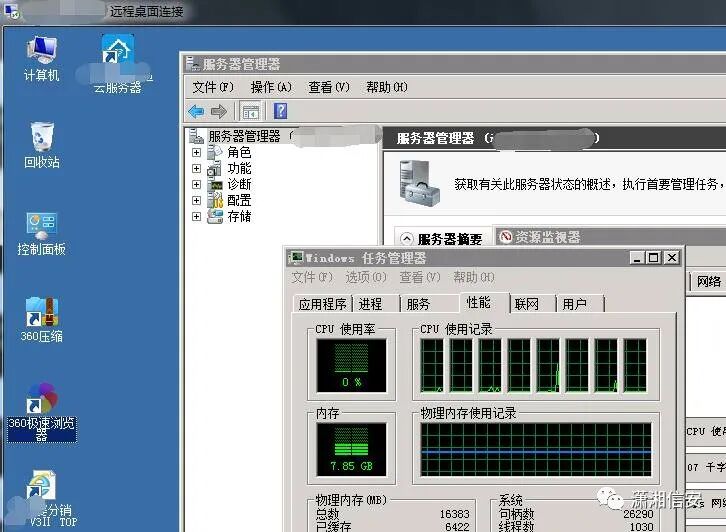
Task: Launch 360极速浏览器 from the desktop
Action: coord(42,411)
